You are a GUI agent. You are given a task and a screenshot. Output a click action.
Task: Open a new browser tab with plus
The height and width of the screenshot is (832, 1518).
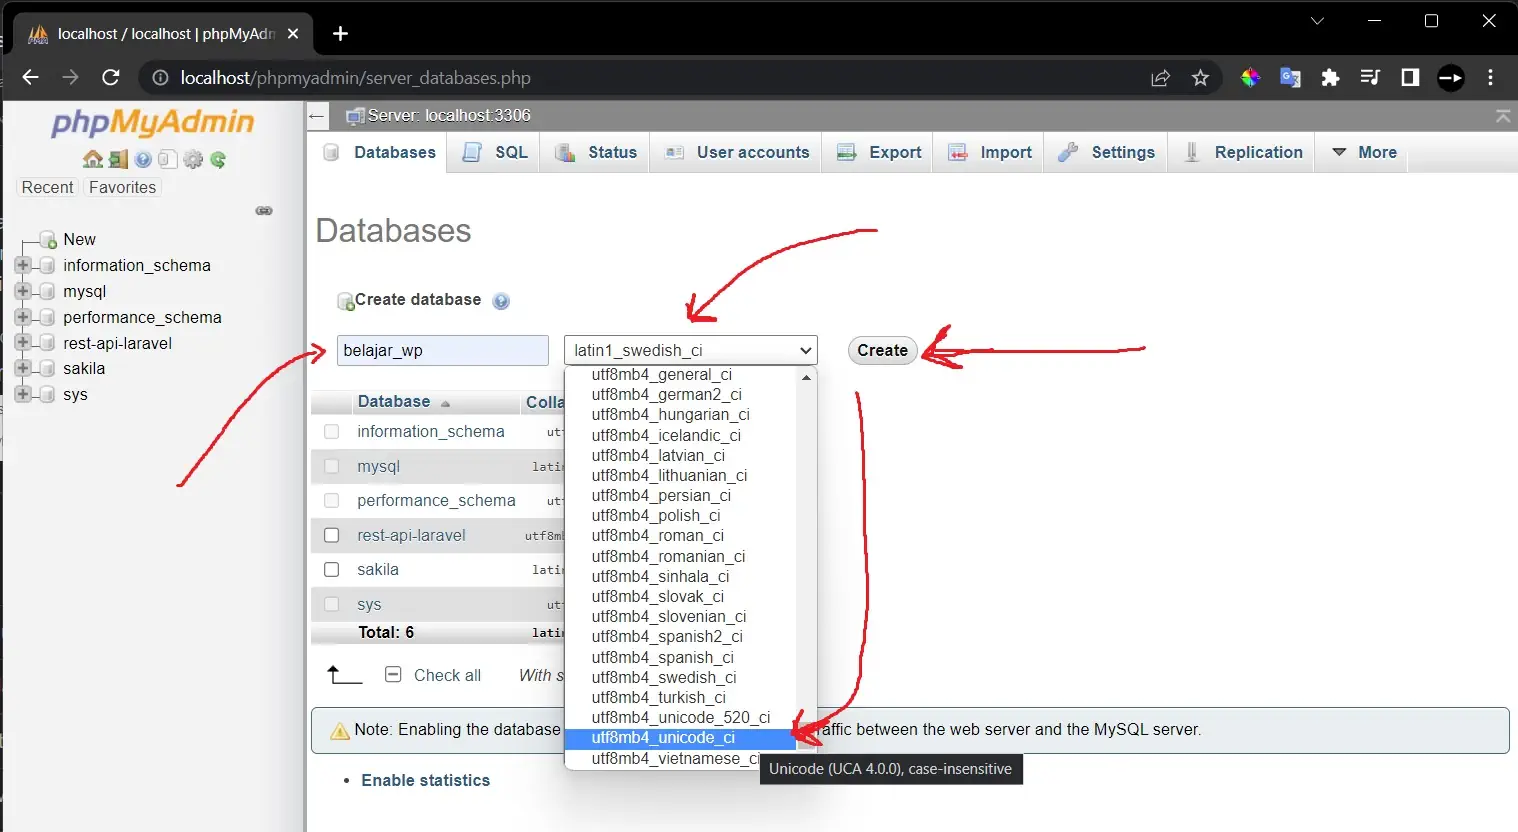pyautogui.click(x=340, y=34)
